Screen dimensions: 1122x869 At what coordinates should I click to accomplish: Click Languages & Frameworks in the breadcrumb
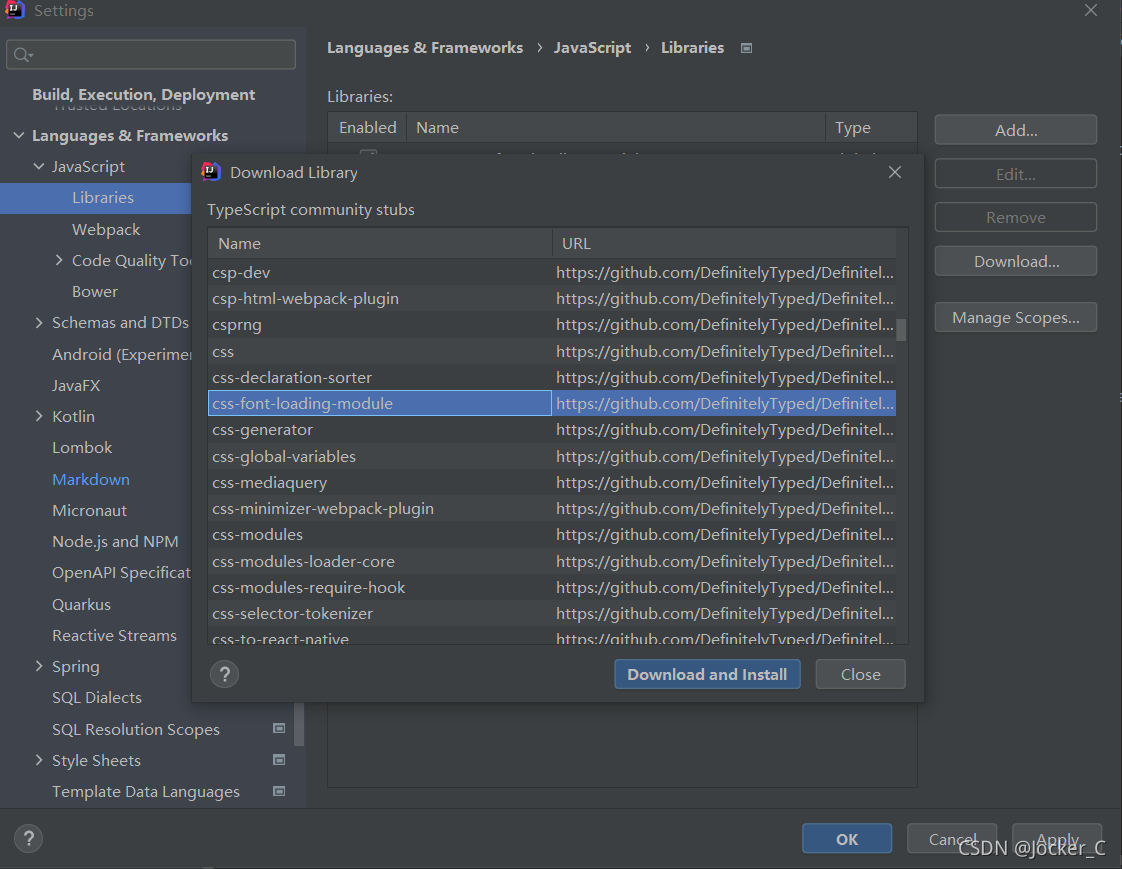[425, 48]
